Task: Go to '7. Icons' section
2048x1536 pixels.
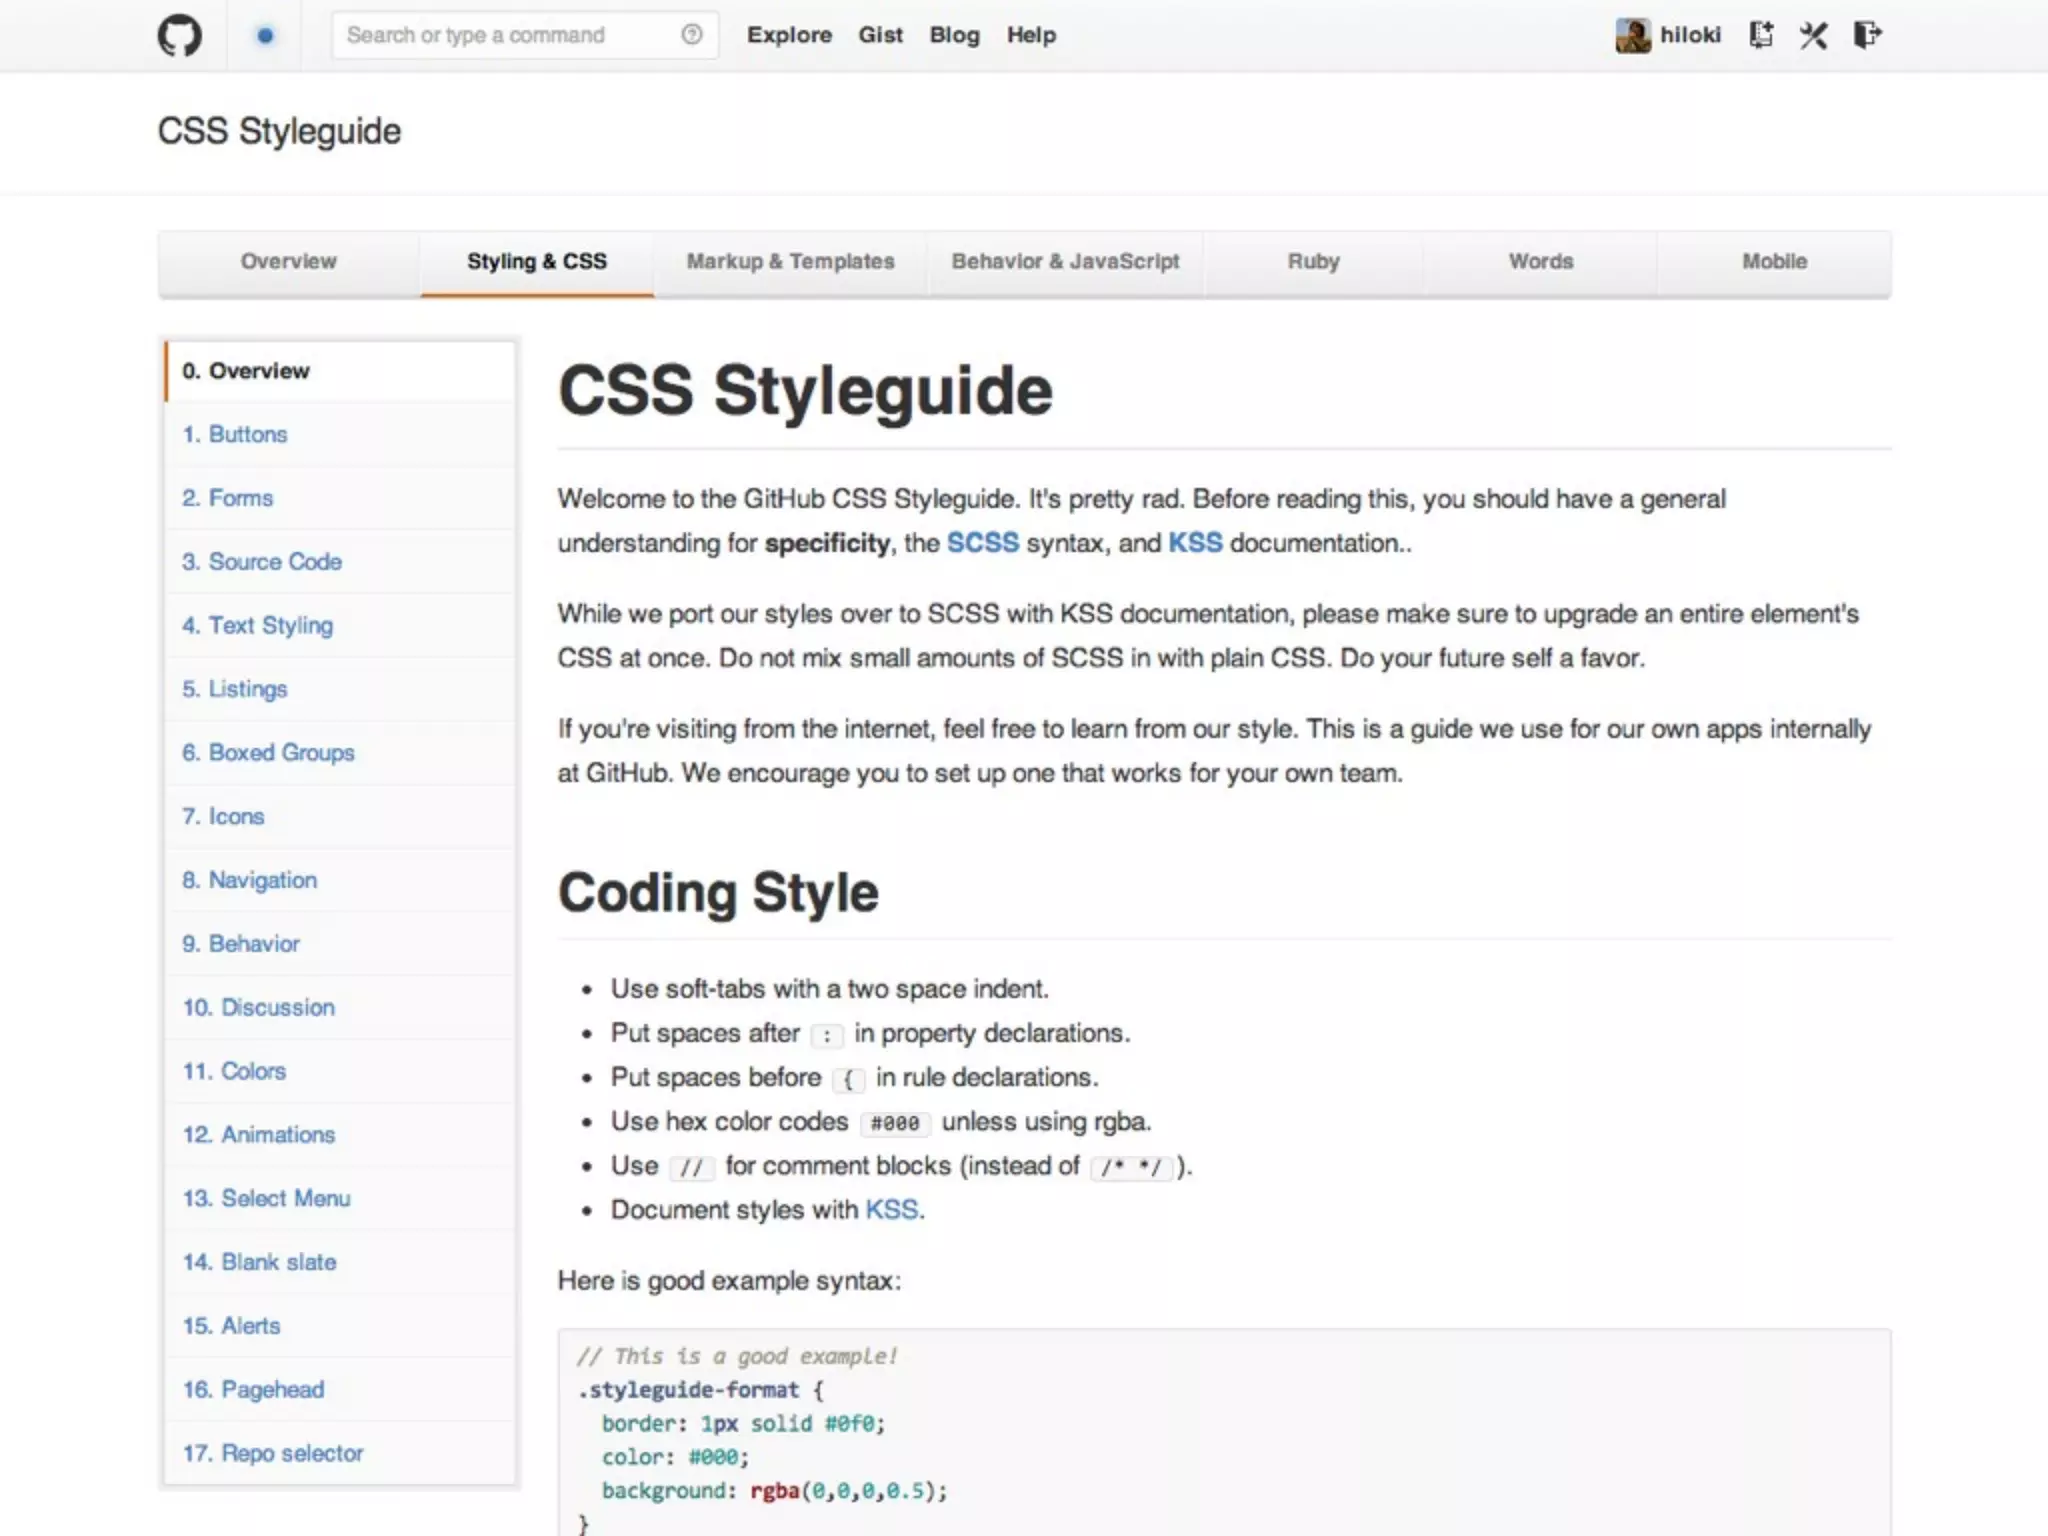Action: (x=340, y=816)
